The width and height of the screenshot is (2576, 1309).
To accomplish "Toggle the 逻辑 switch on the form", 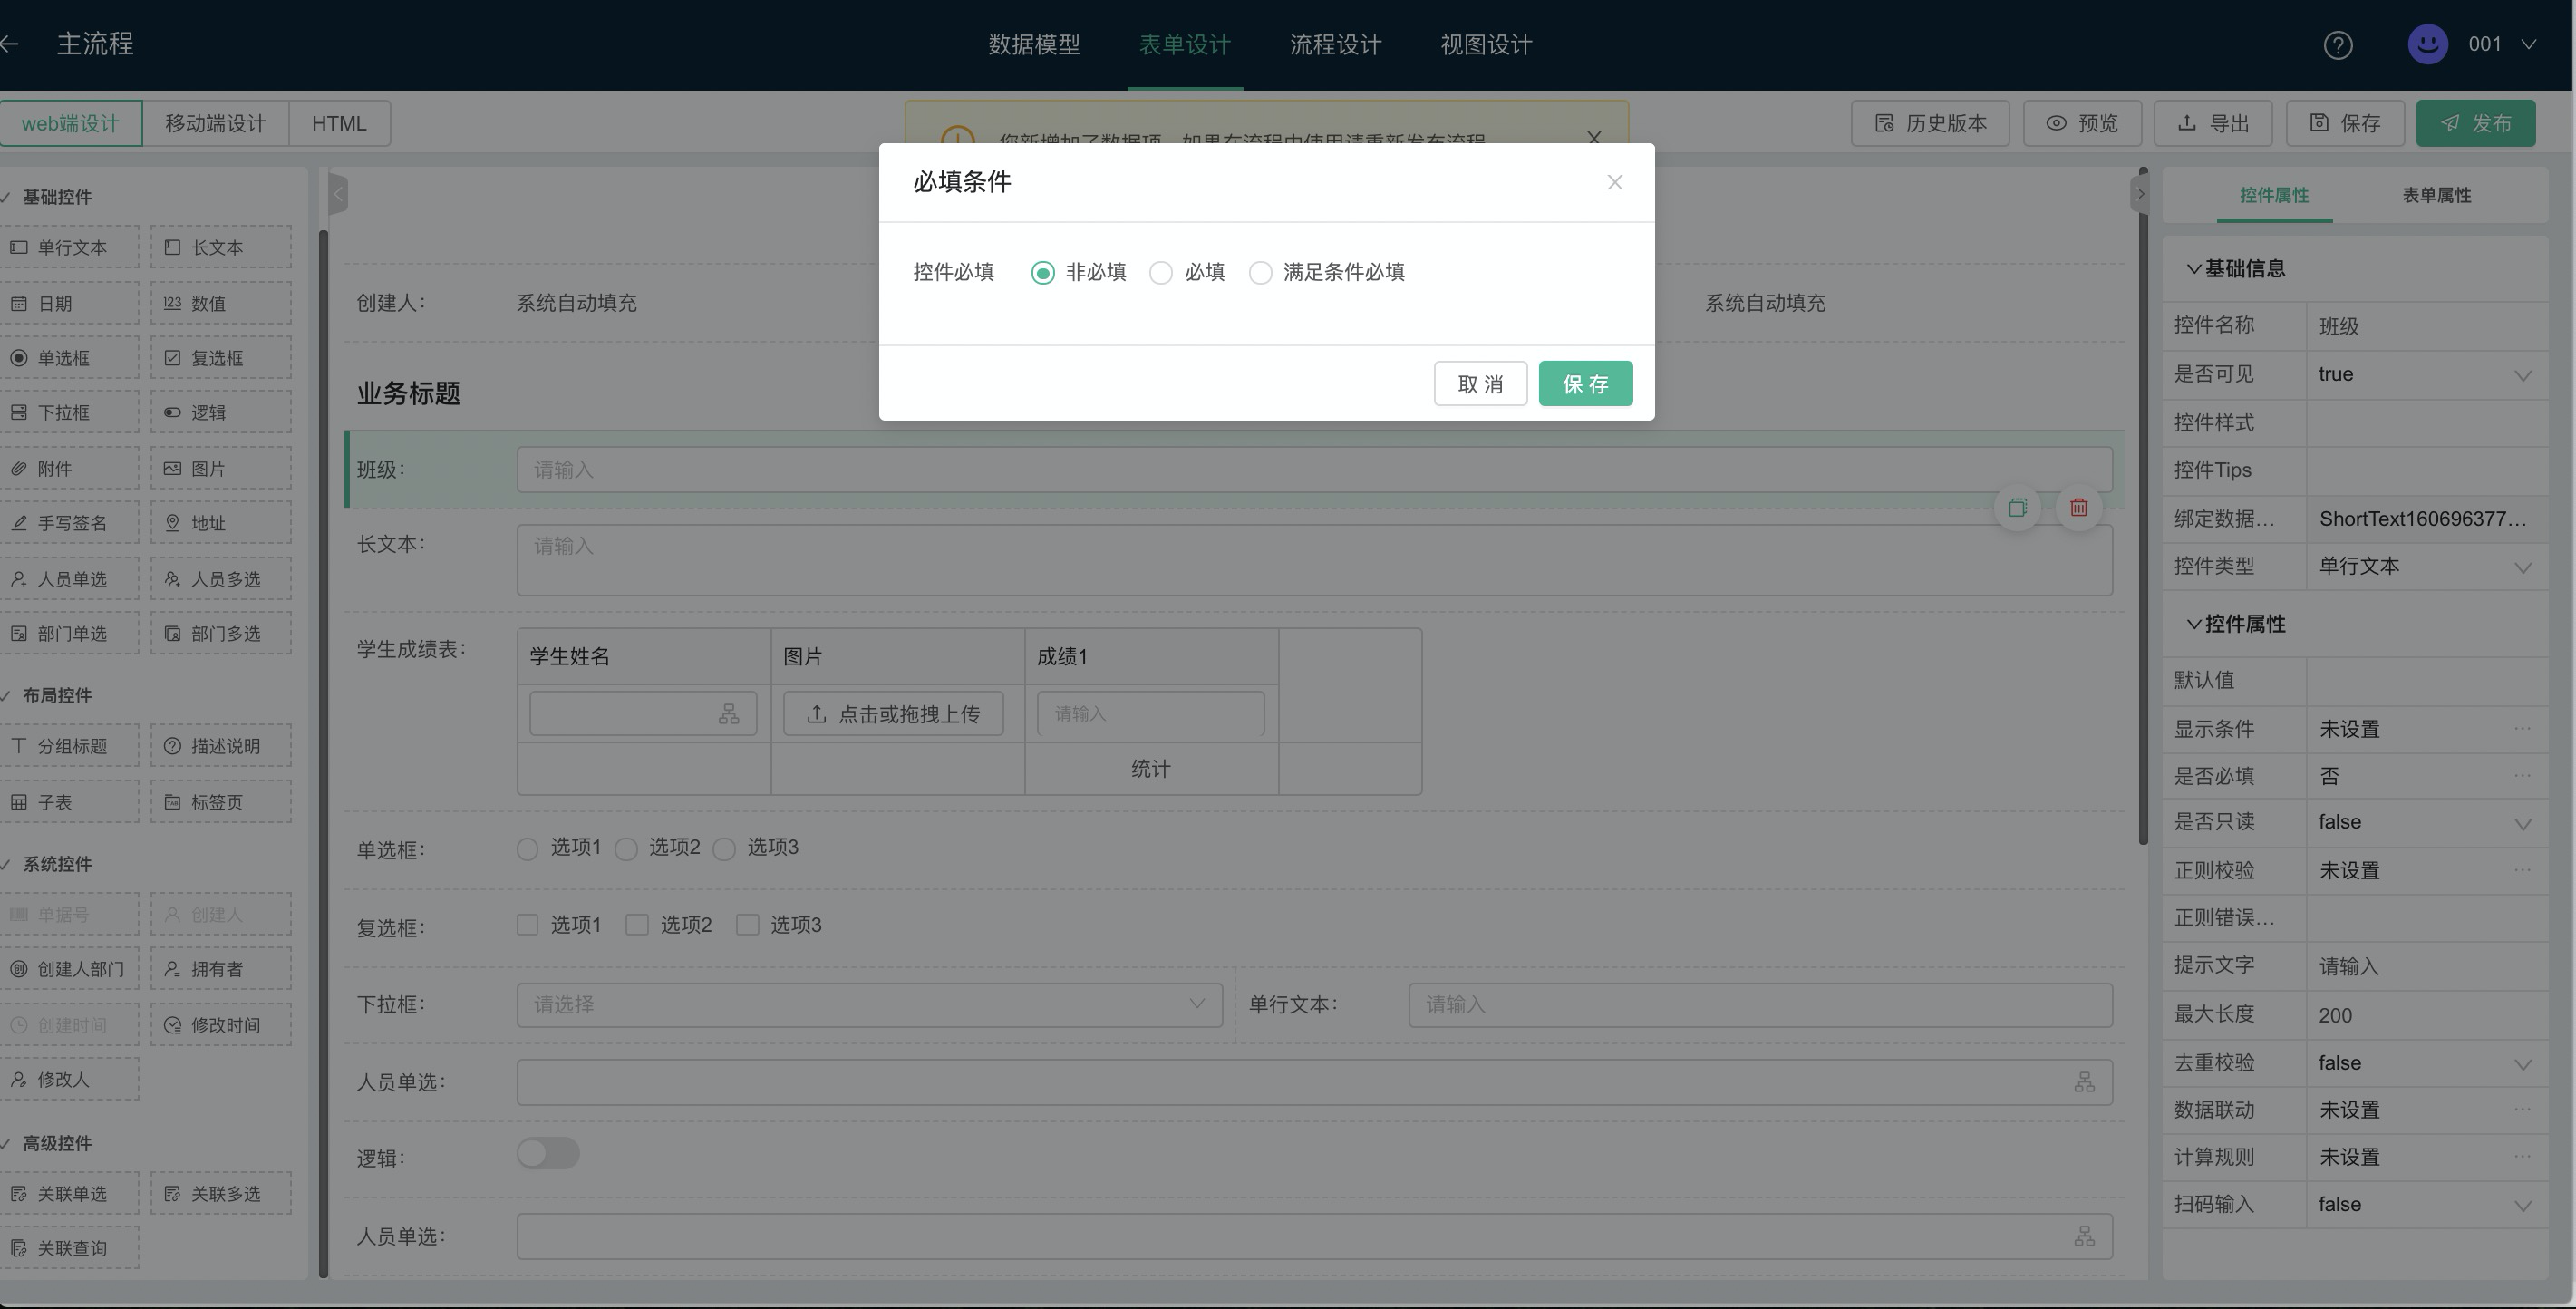I will [548, 1153].
